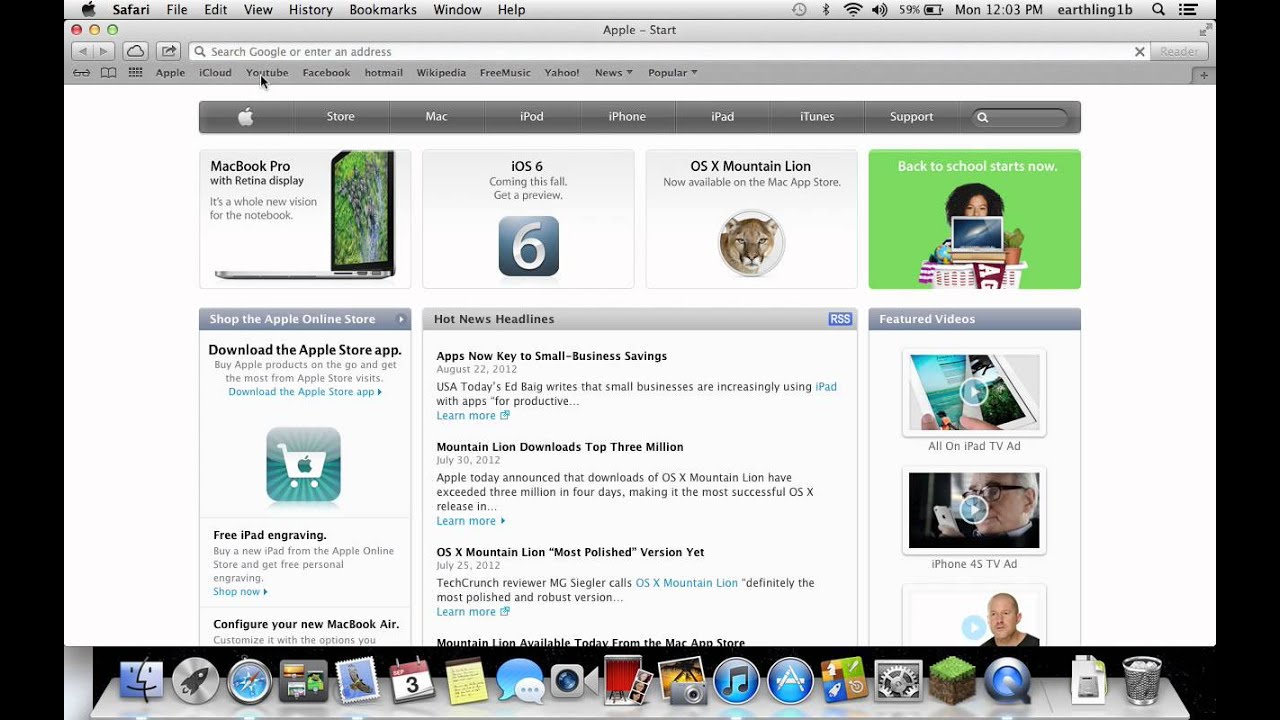Viewport: 1280px width, 720px height.
Task: Click the Shop now link under iPad engraving
Action: (240, 592)
